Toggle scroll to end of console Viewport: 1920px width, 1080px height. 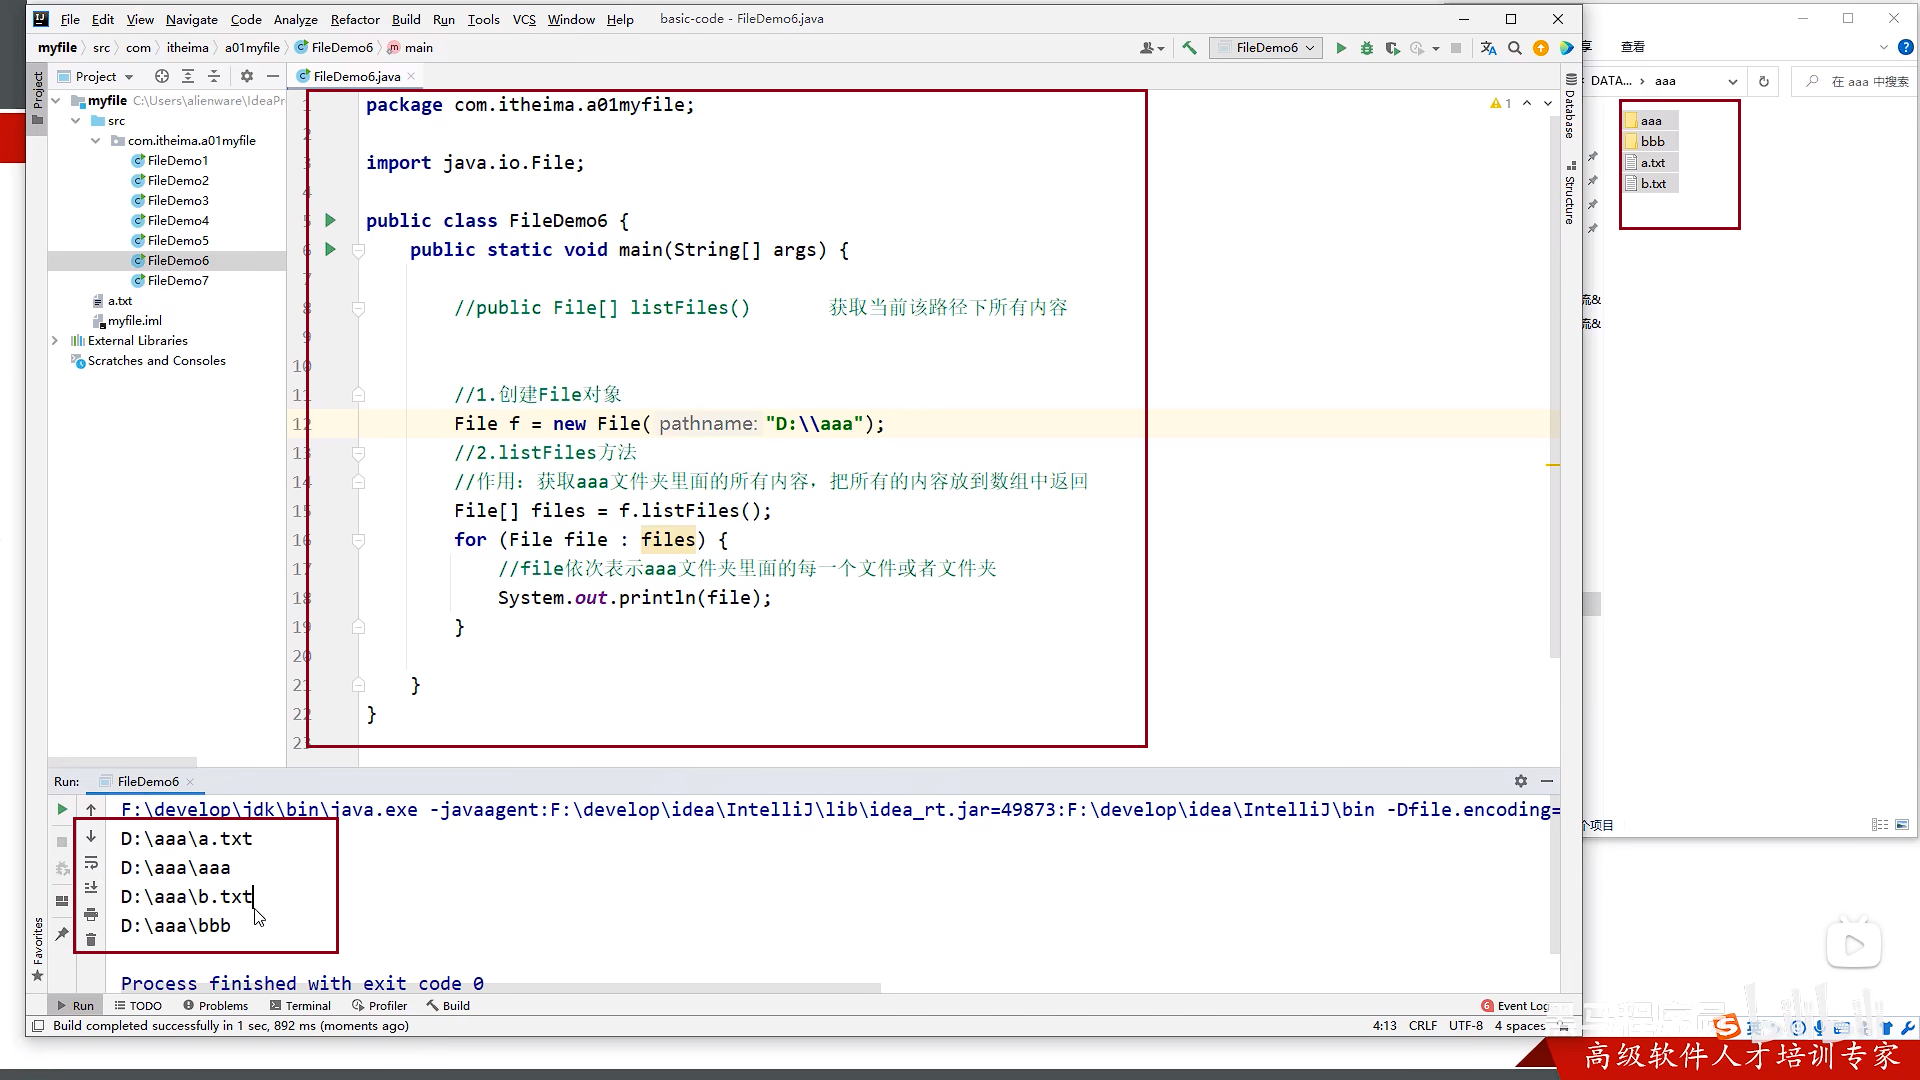(x=91, y=888)
